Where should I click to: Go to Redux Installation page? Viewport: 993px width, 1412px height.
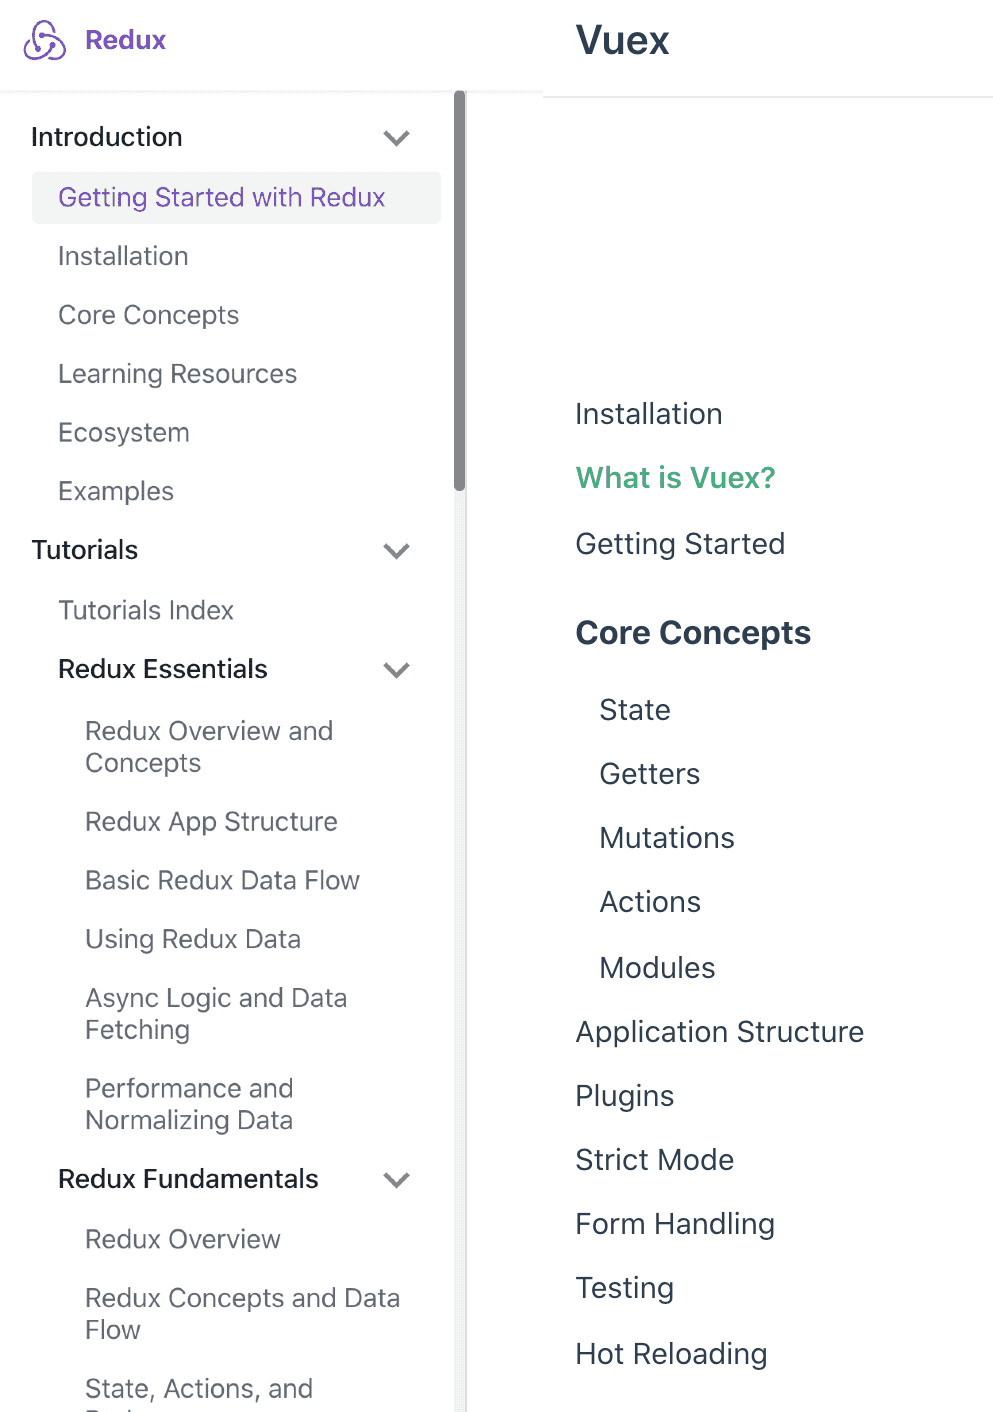point(123,257)
